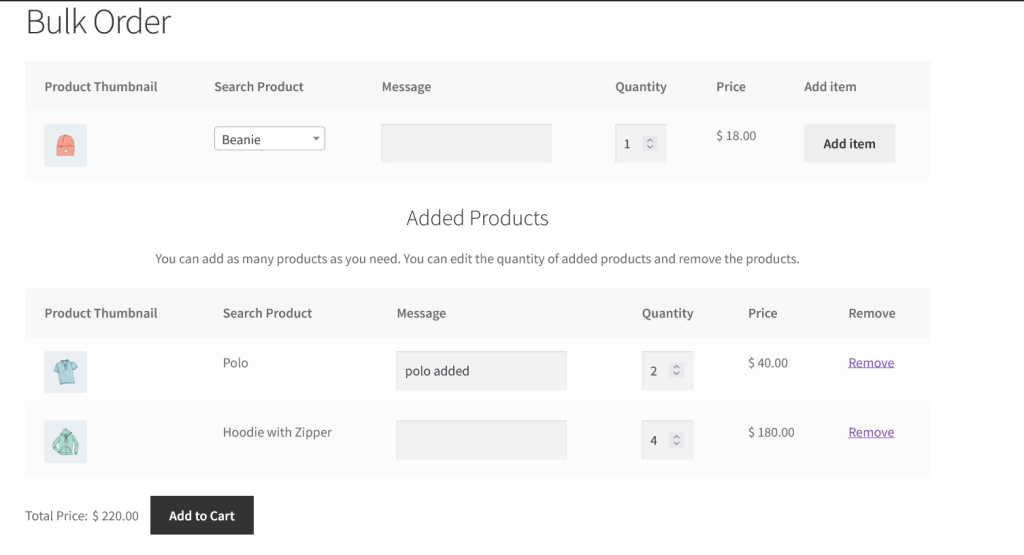Click the Hoodie with Zipper thumbnail

point(65,441)
